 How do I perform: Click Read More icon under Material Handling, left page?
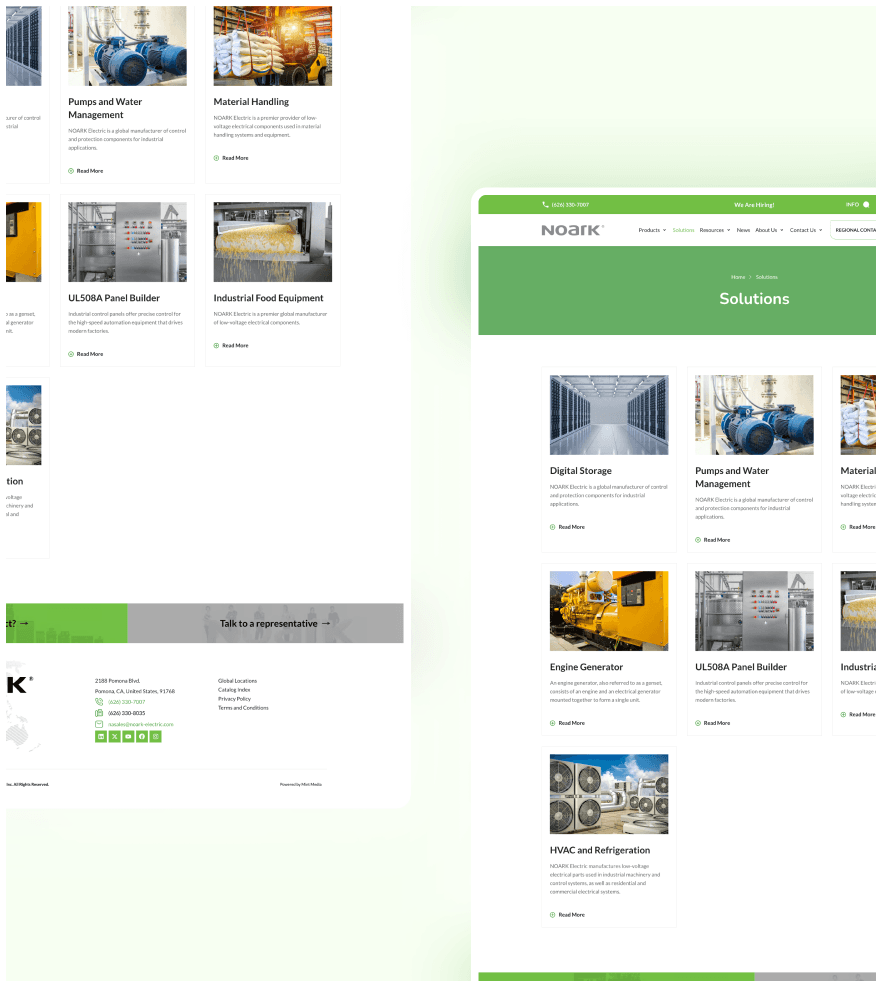217,158
